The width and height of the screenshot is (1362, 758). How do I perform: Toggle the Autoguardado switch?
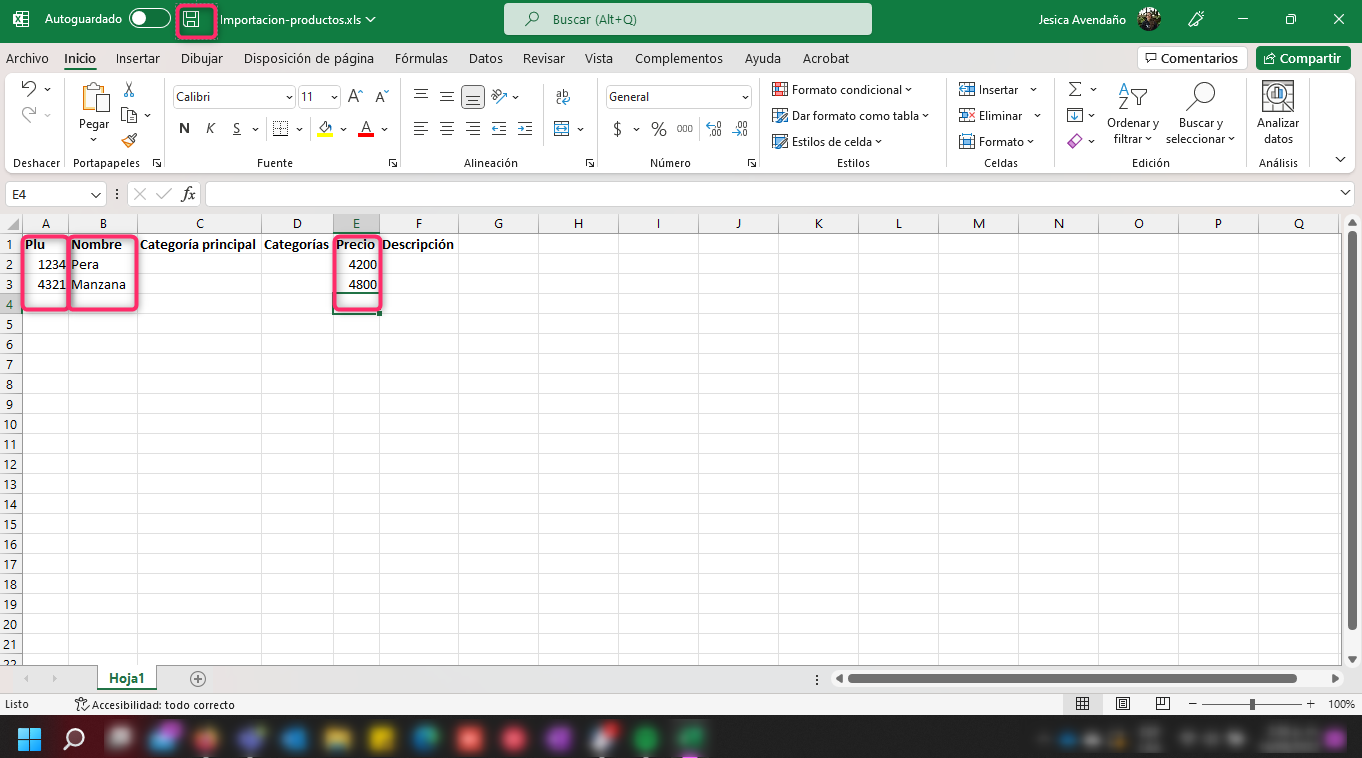(149, 19)
